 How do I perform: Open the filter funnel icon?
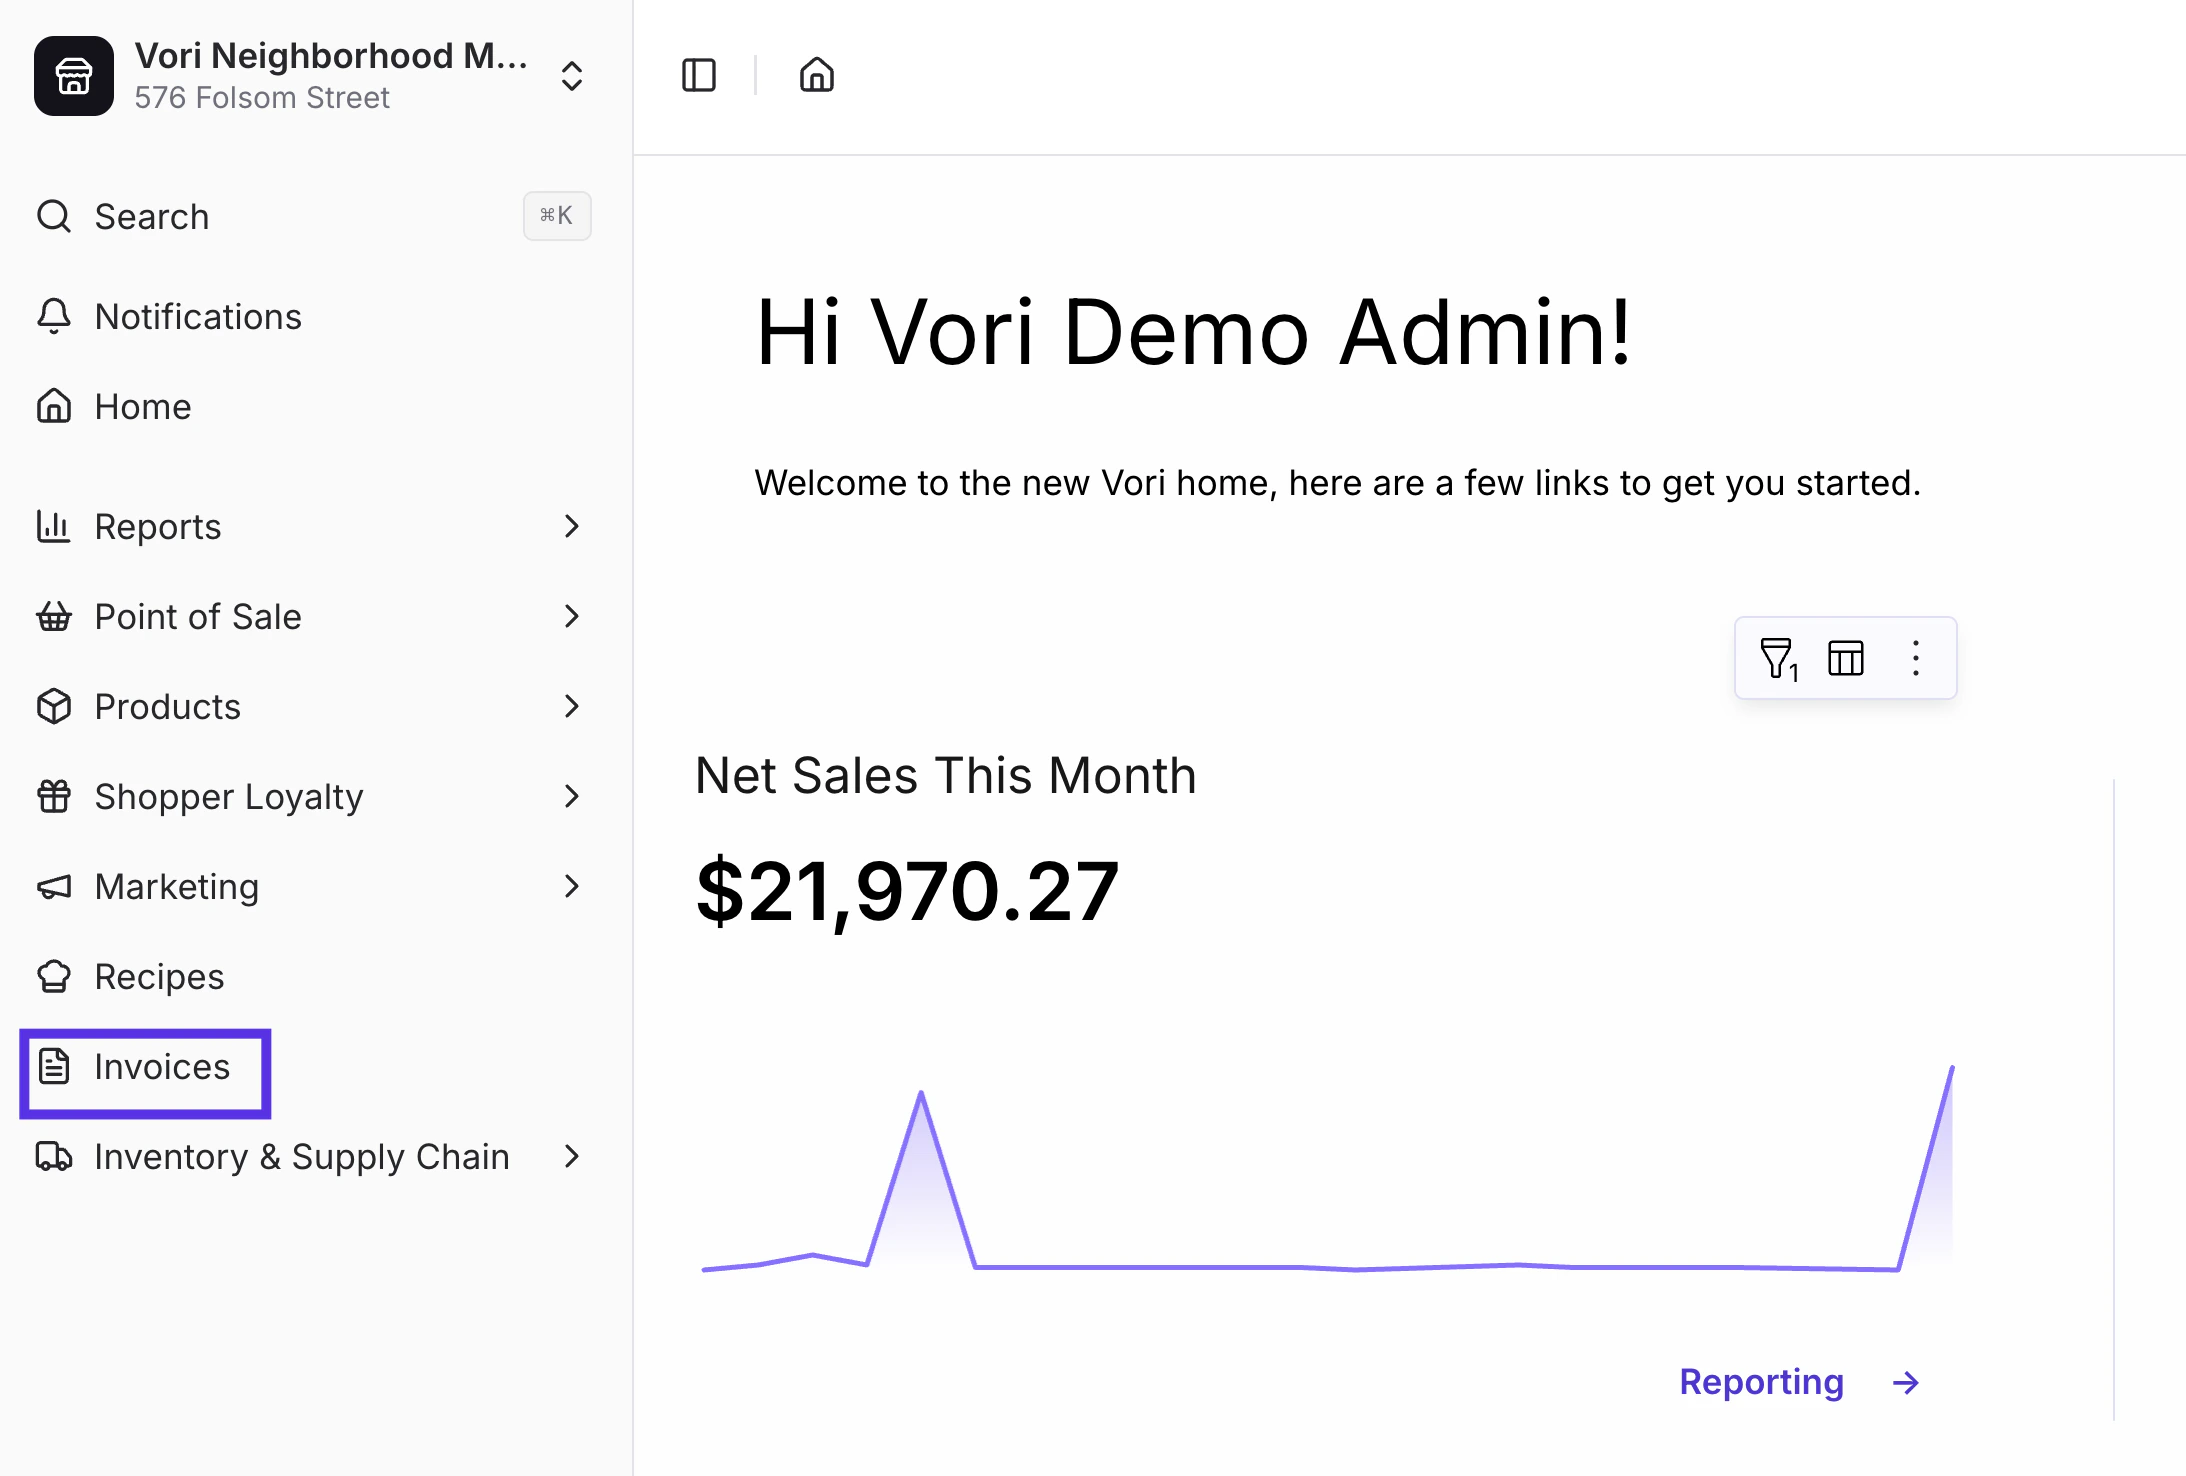tap(1778, 658)
